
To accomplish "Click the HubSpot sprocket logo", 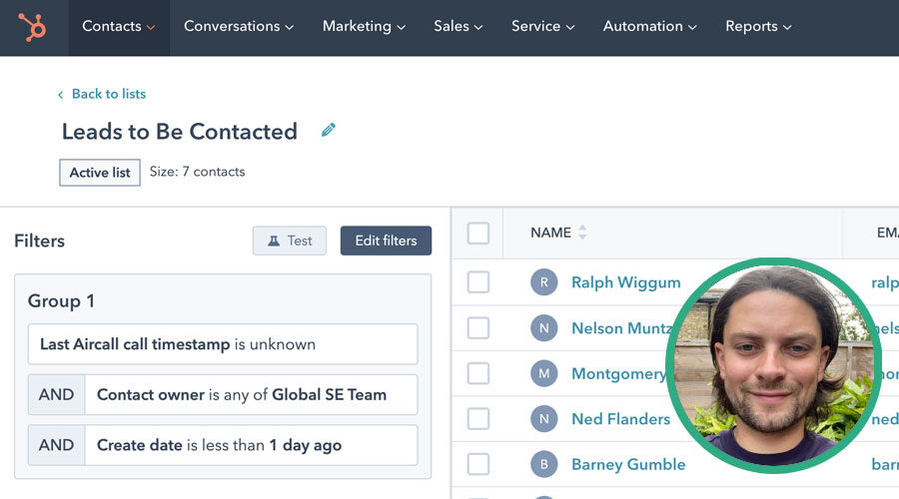I will [33, 27].
